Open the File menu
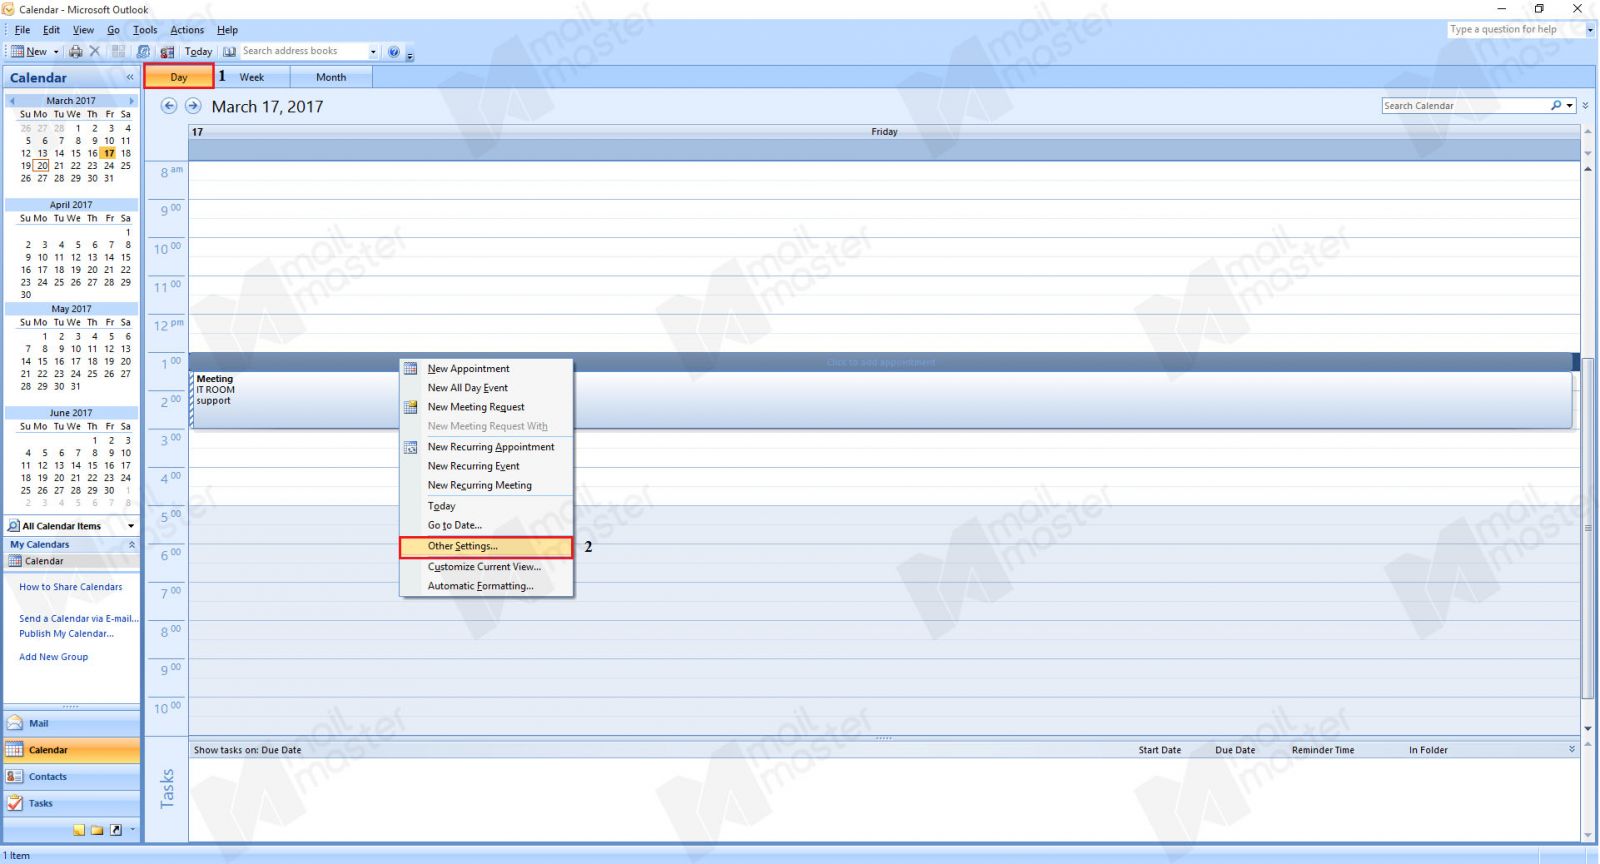1600x864 pixels. pos(22,30)
